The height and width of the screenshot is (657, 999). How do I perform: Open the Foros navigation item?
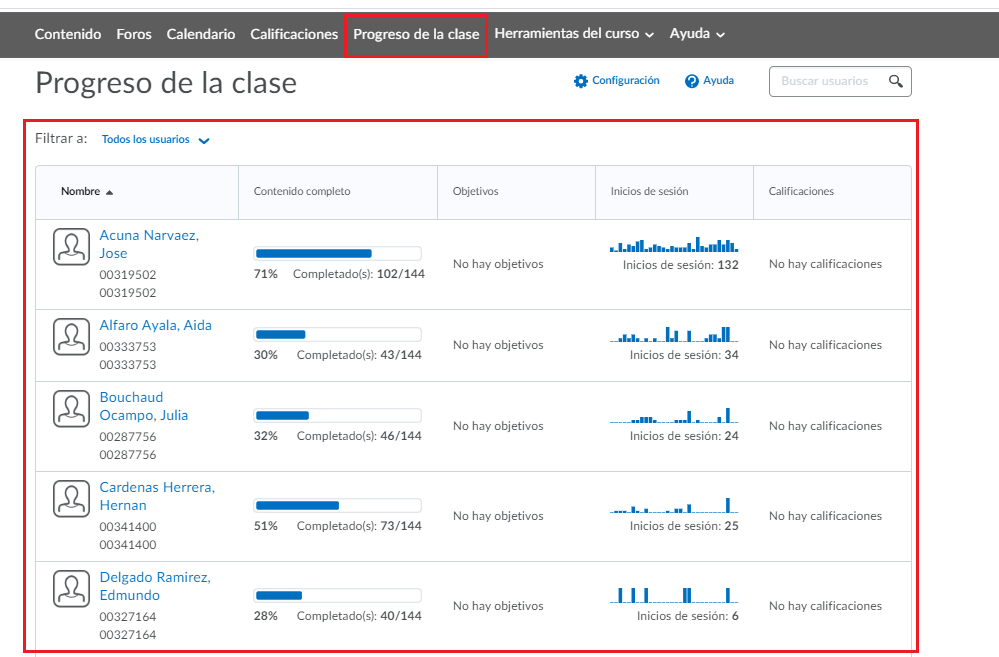[x=134, y=34]
